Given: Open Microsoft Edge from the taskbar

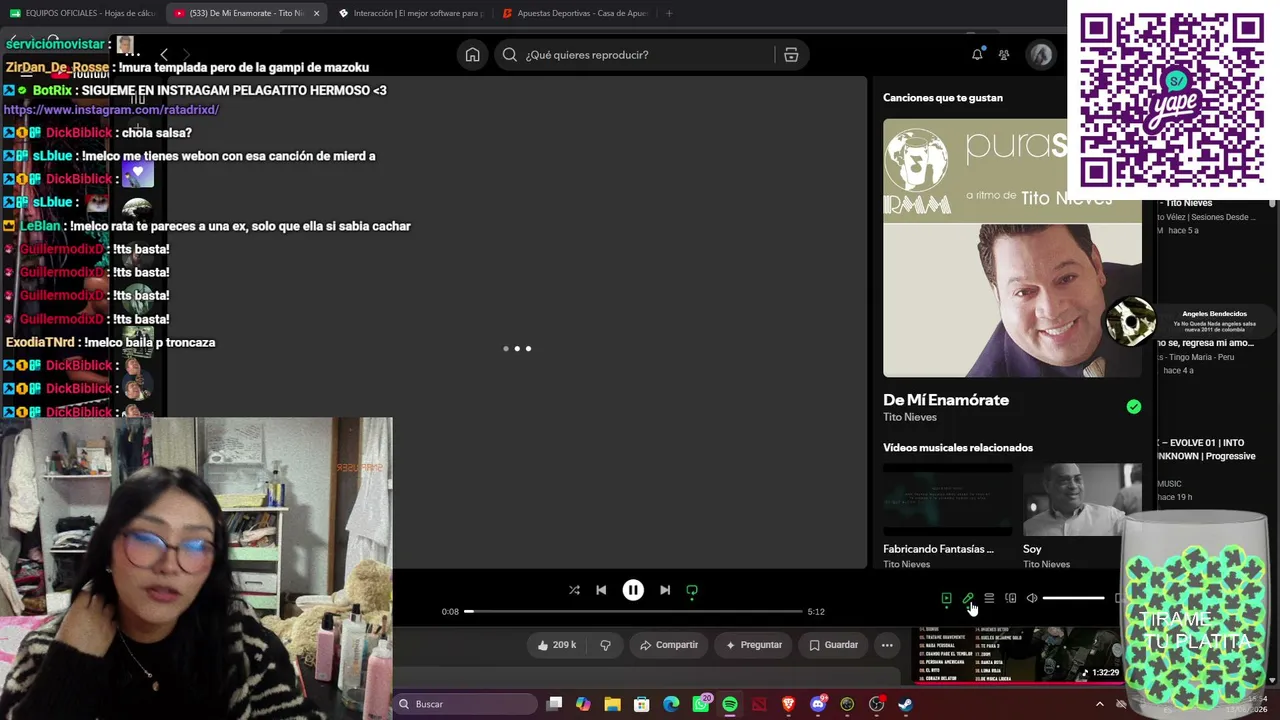Looking at the screenshot, I should [671, 704].
